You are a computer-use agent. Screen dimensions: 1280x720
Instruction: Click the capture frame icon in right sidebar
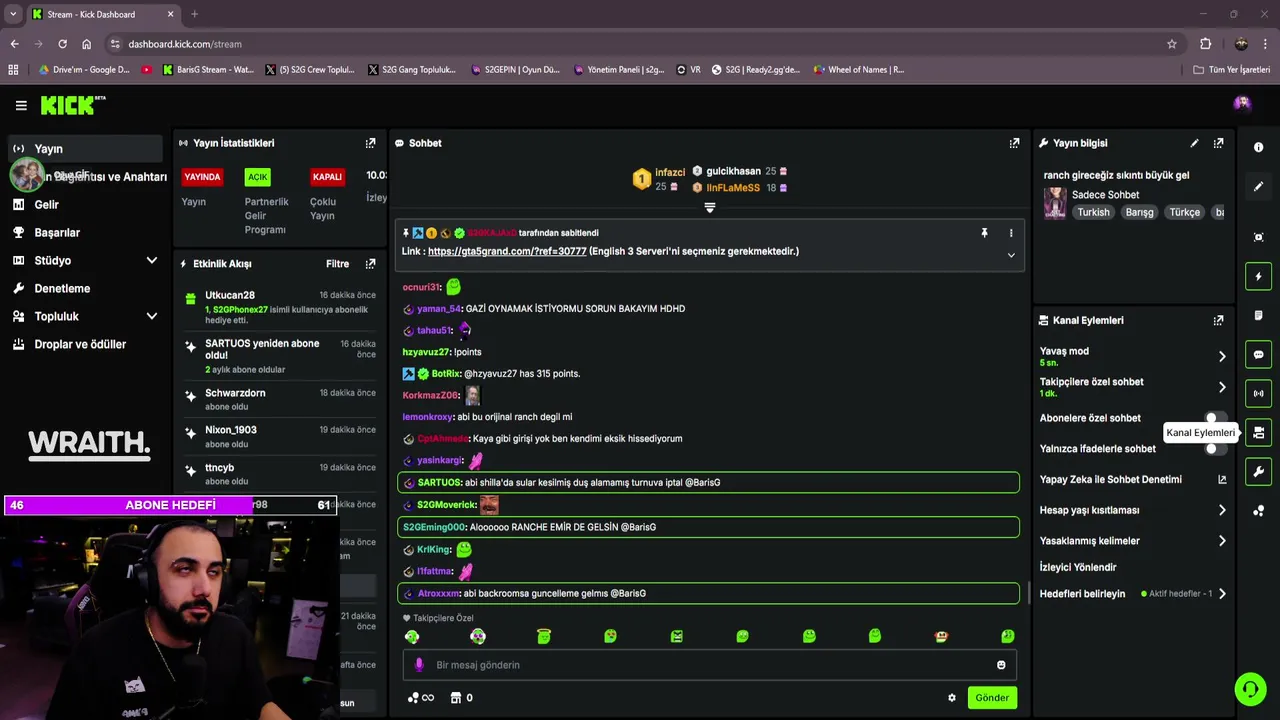(1258, 237)
